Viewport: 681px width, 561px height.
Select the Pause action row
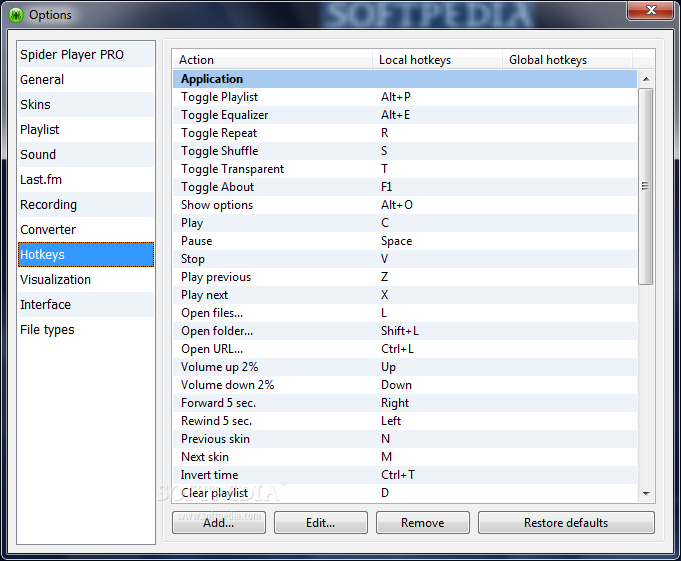point(405,241)
